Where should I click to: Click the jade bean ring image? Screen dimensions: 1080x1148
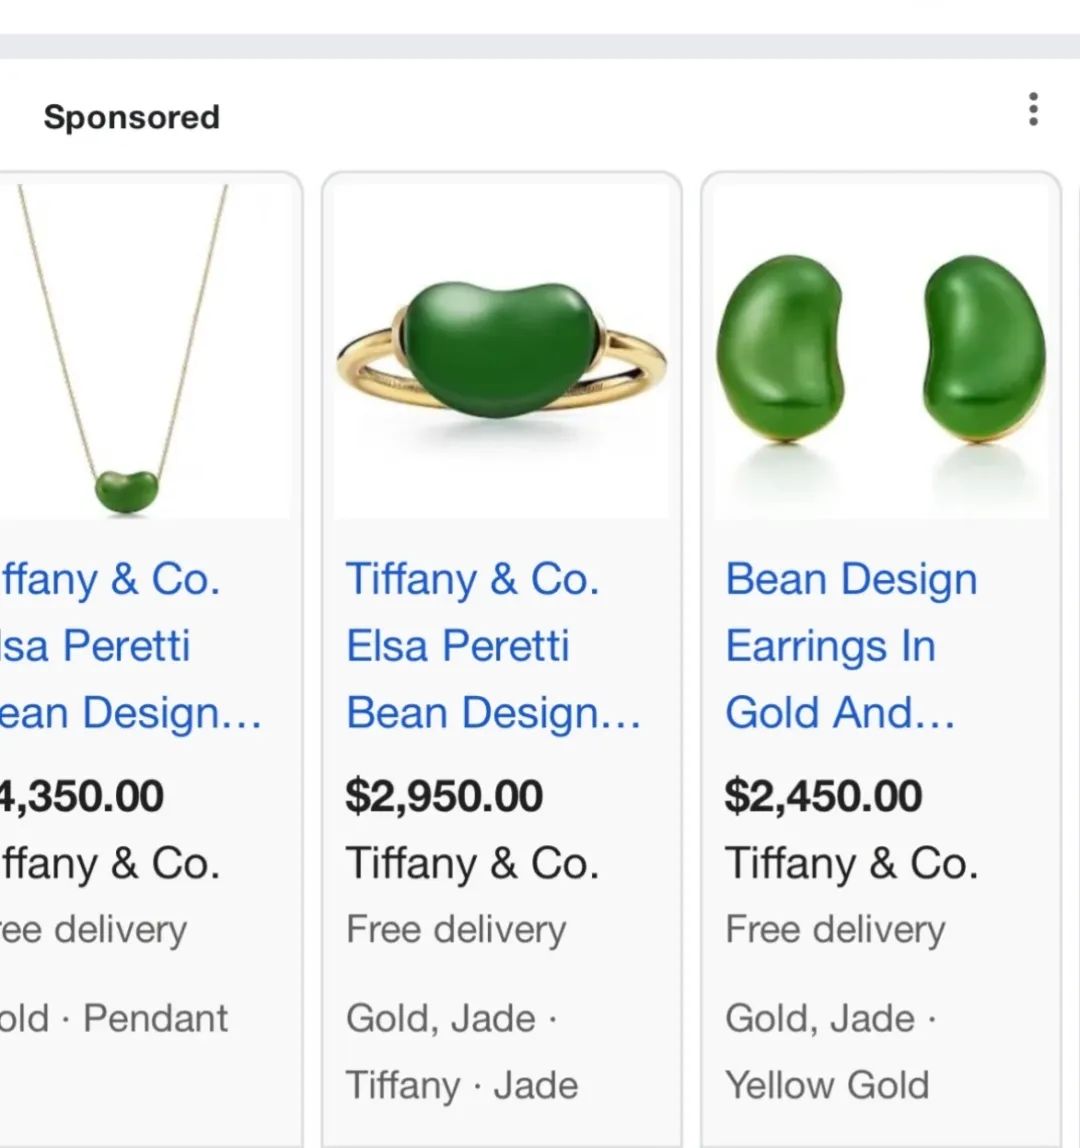(502, 351)
